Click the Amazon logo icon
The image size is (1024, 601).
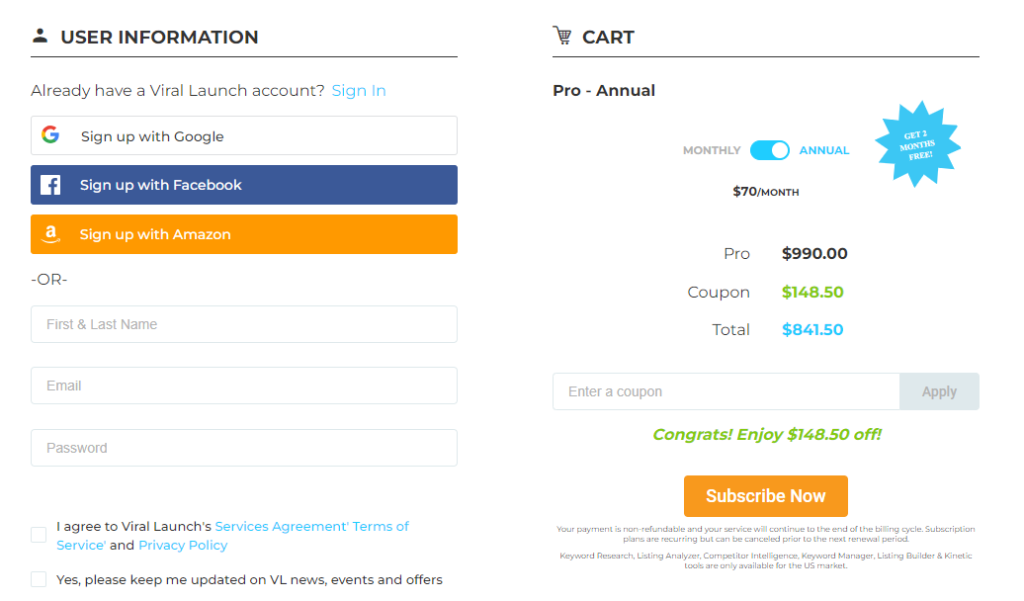pyautogui.click(x=50, y=234)
